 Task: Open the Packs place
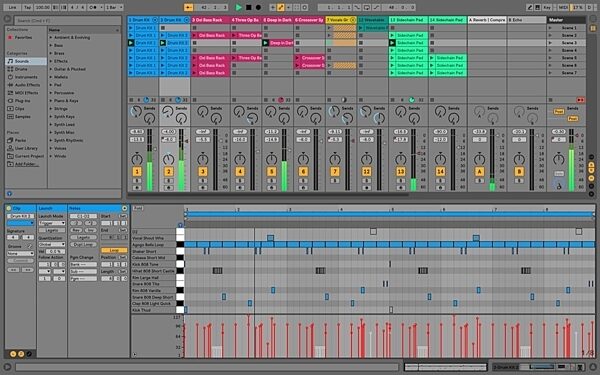pyautogui.click(x=20, y=140)
